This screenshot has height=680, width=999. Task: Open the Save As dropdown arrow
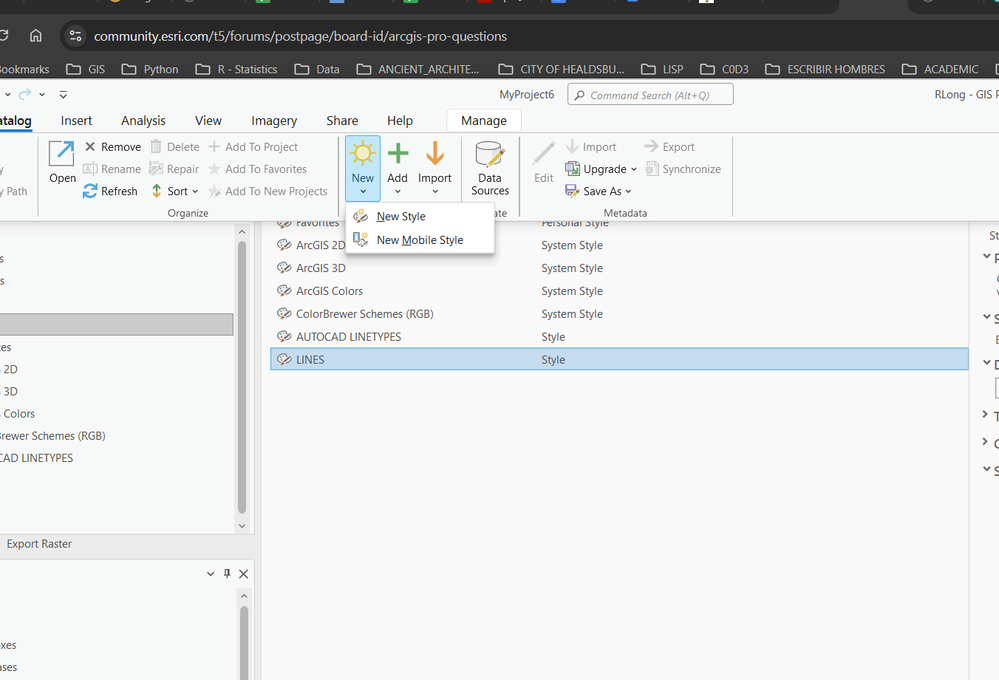pyautogui.click(x=628, y=191)
